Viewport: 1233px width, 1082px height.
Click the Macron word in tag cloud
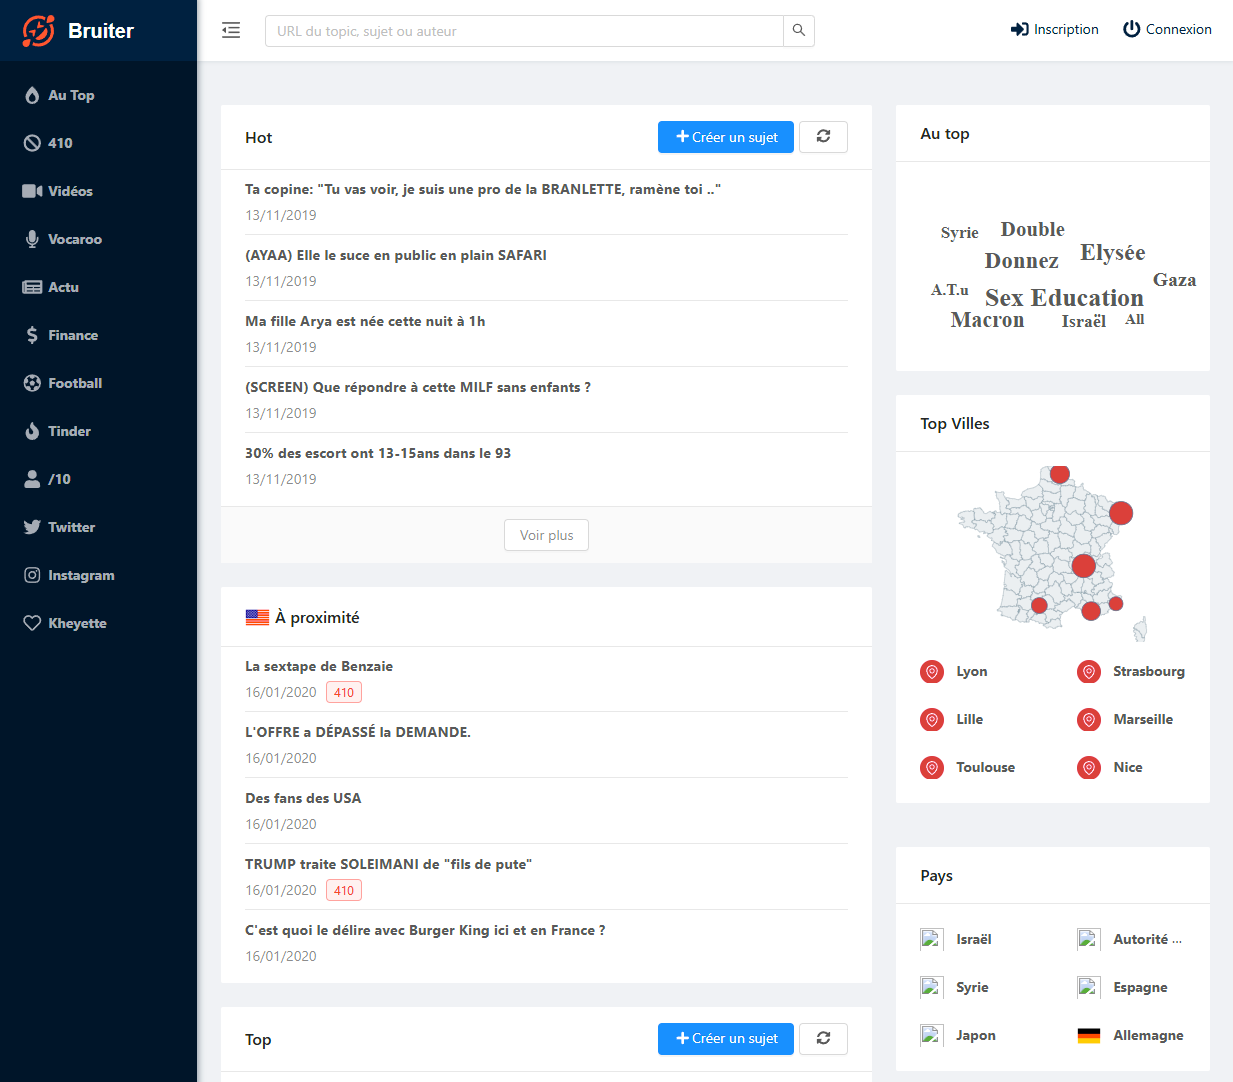coord(987,320)
